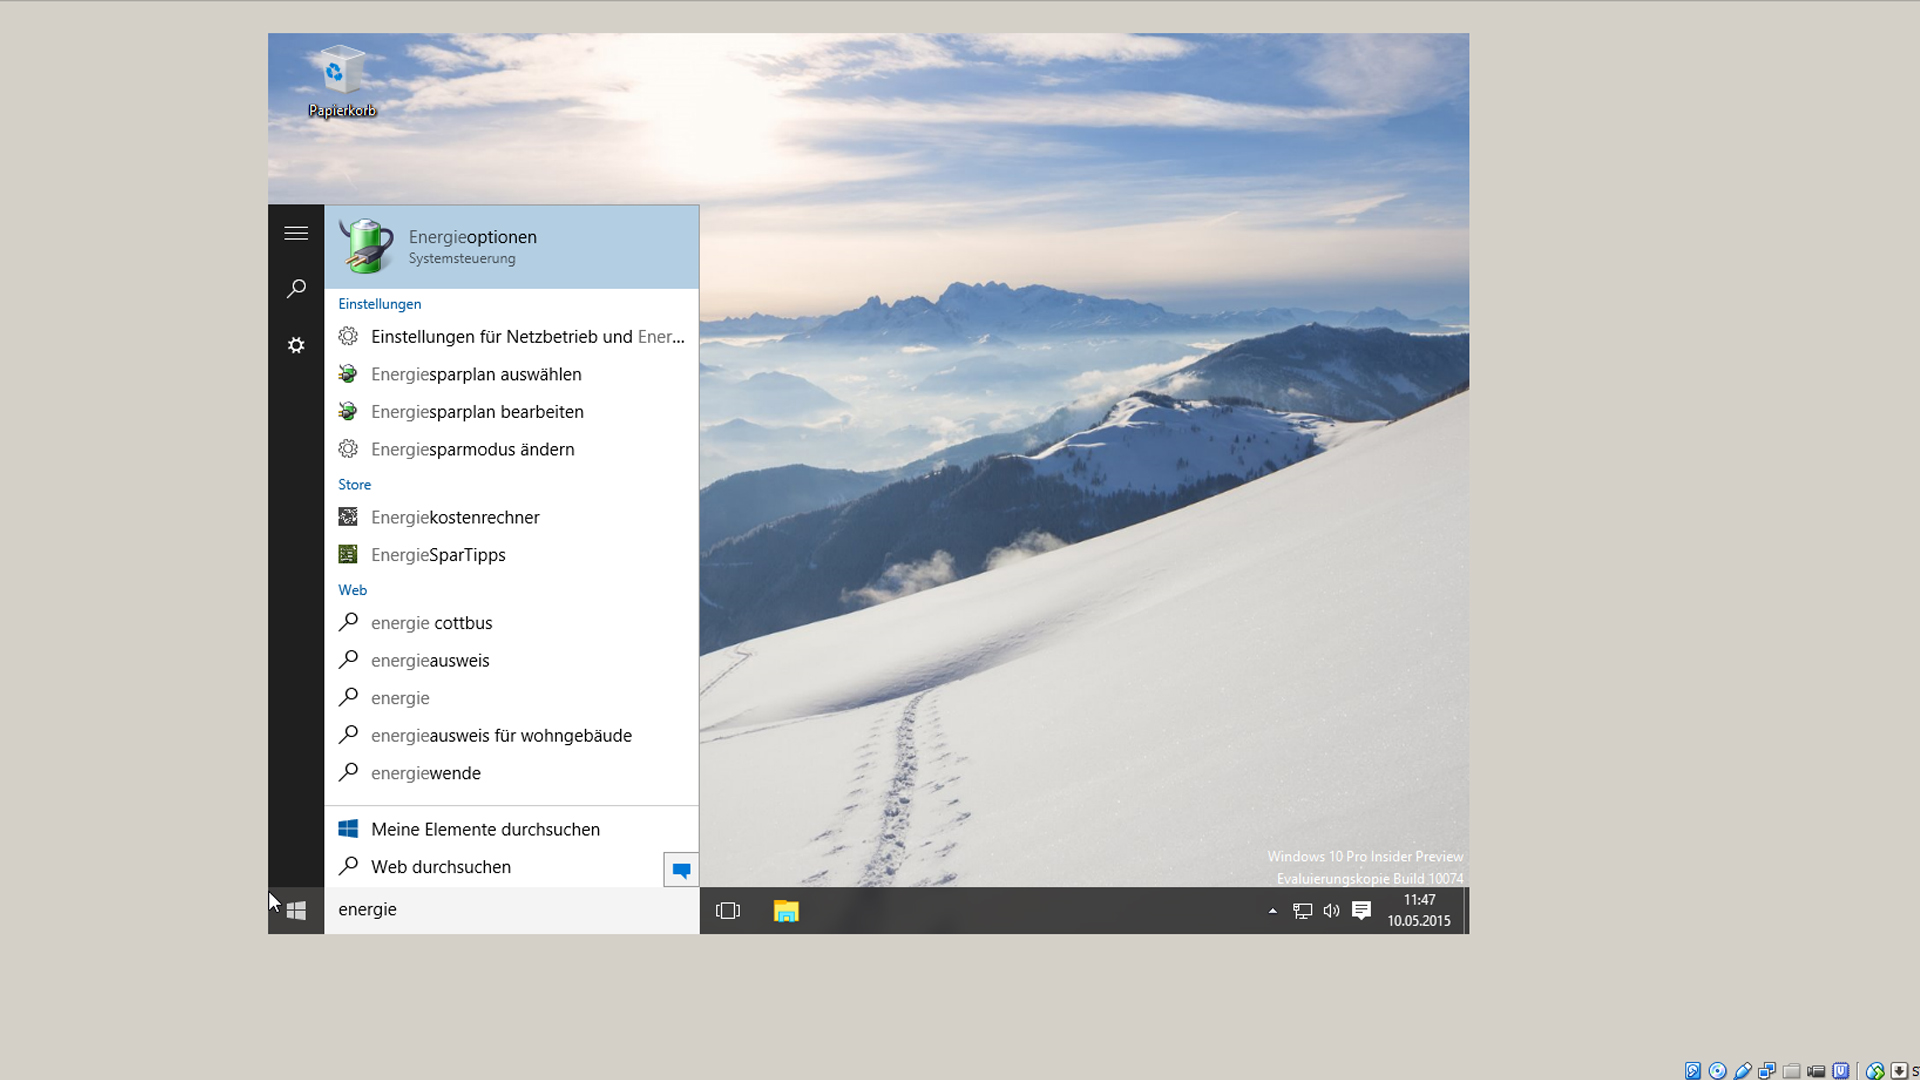1920x1080 pixels.
Task: Open the Energiekostenrechner store app
Action: [x=511, y=517]
